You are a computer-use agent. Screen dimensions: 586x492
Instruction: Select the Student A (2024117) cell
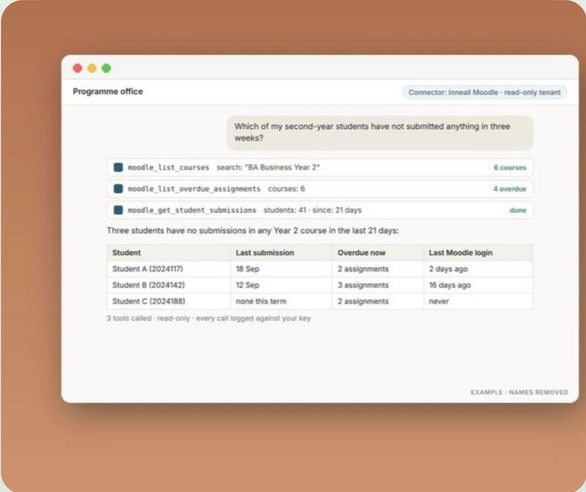coord(168,269)
